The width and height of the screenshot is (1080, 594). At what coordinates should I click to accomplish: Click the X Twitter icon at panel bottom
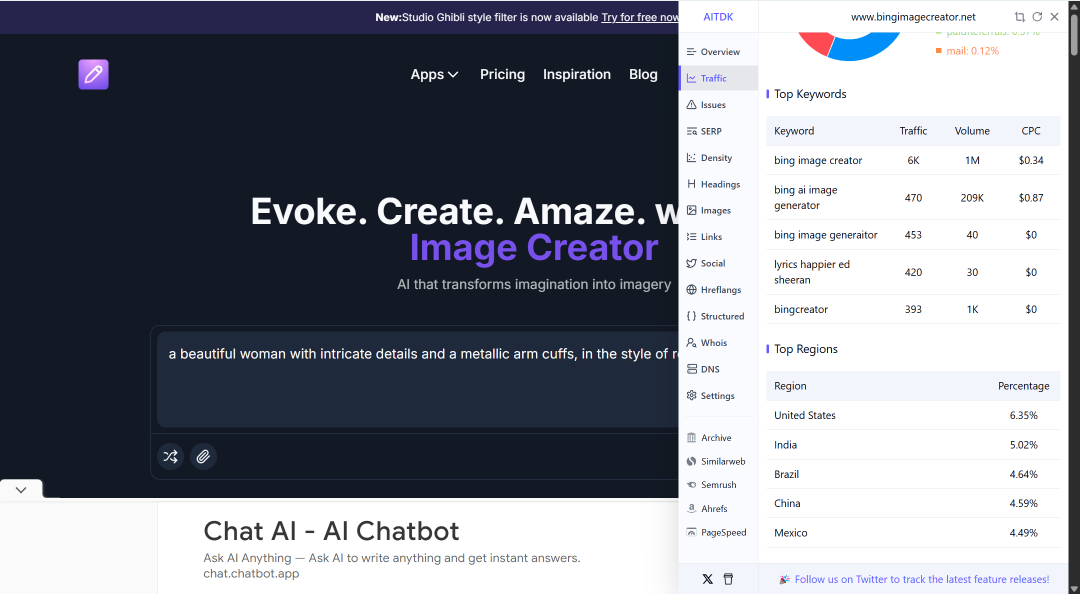[707, 579]
